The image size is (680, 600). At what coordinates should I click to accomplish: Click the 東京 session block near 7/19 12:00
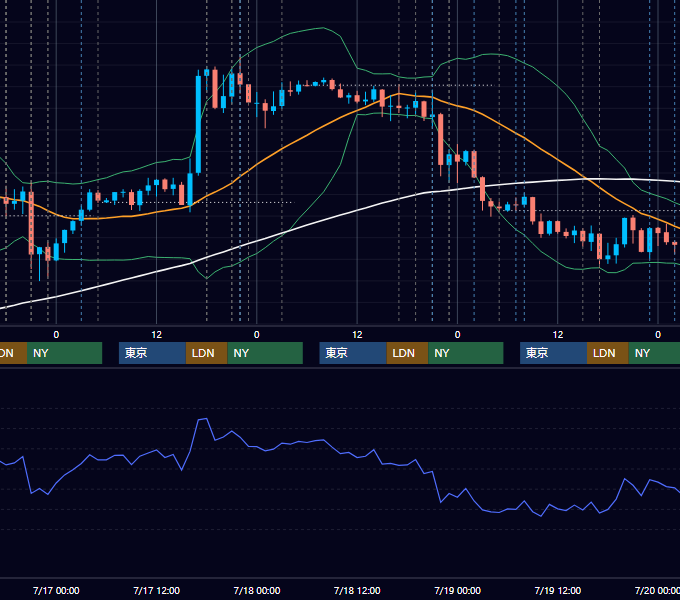(x=553, y=353)
